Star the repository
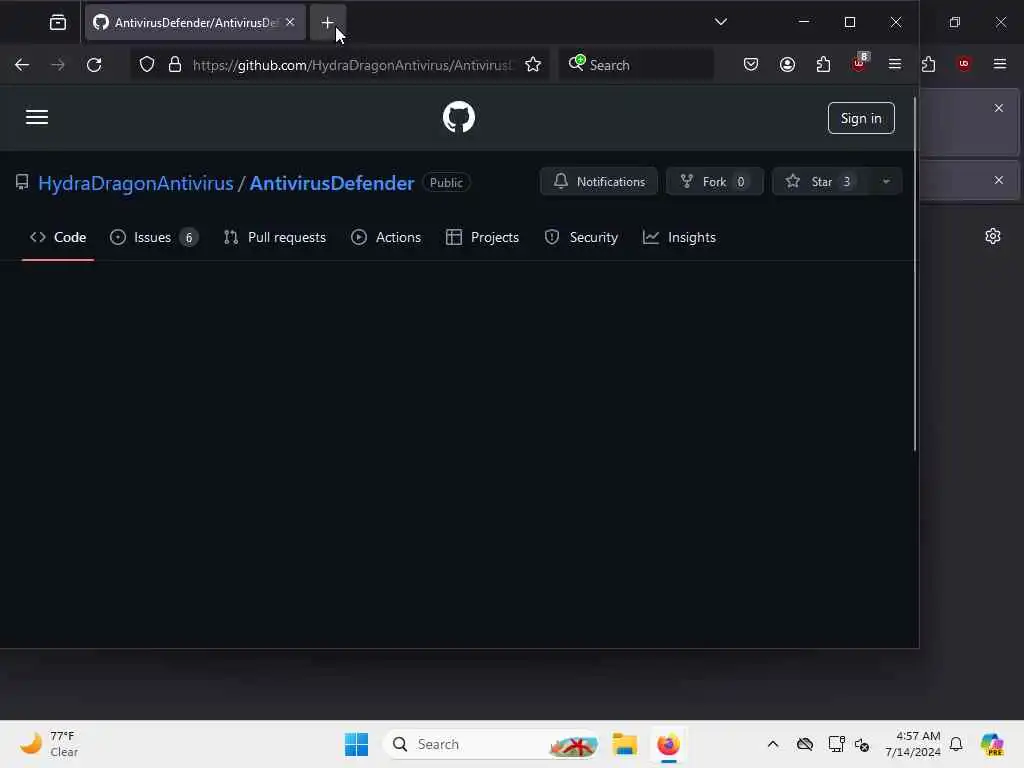 [821, 182]
